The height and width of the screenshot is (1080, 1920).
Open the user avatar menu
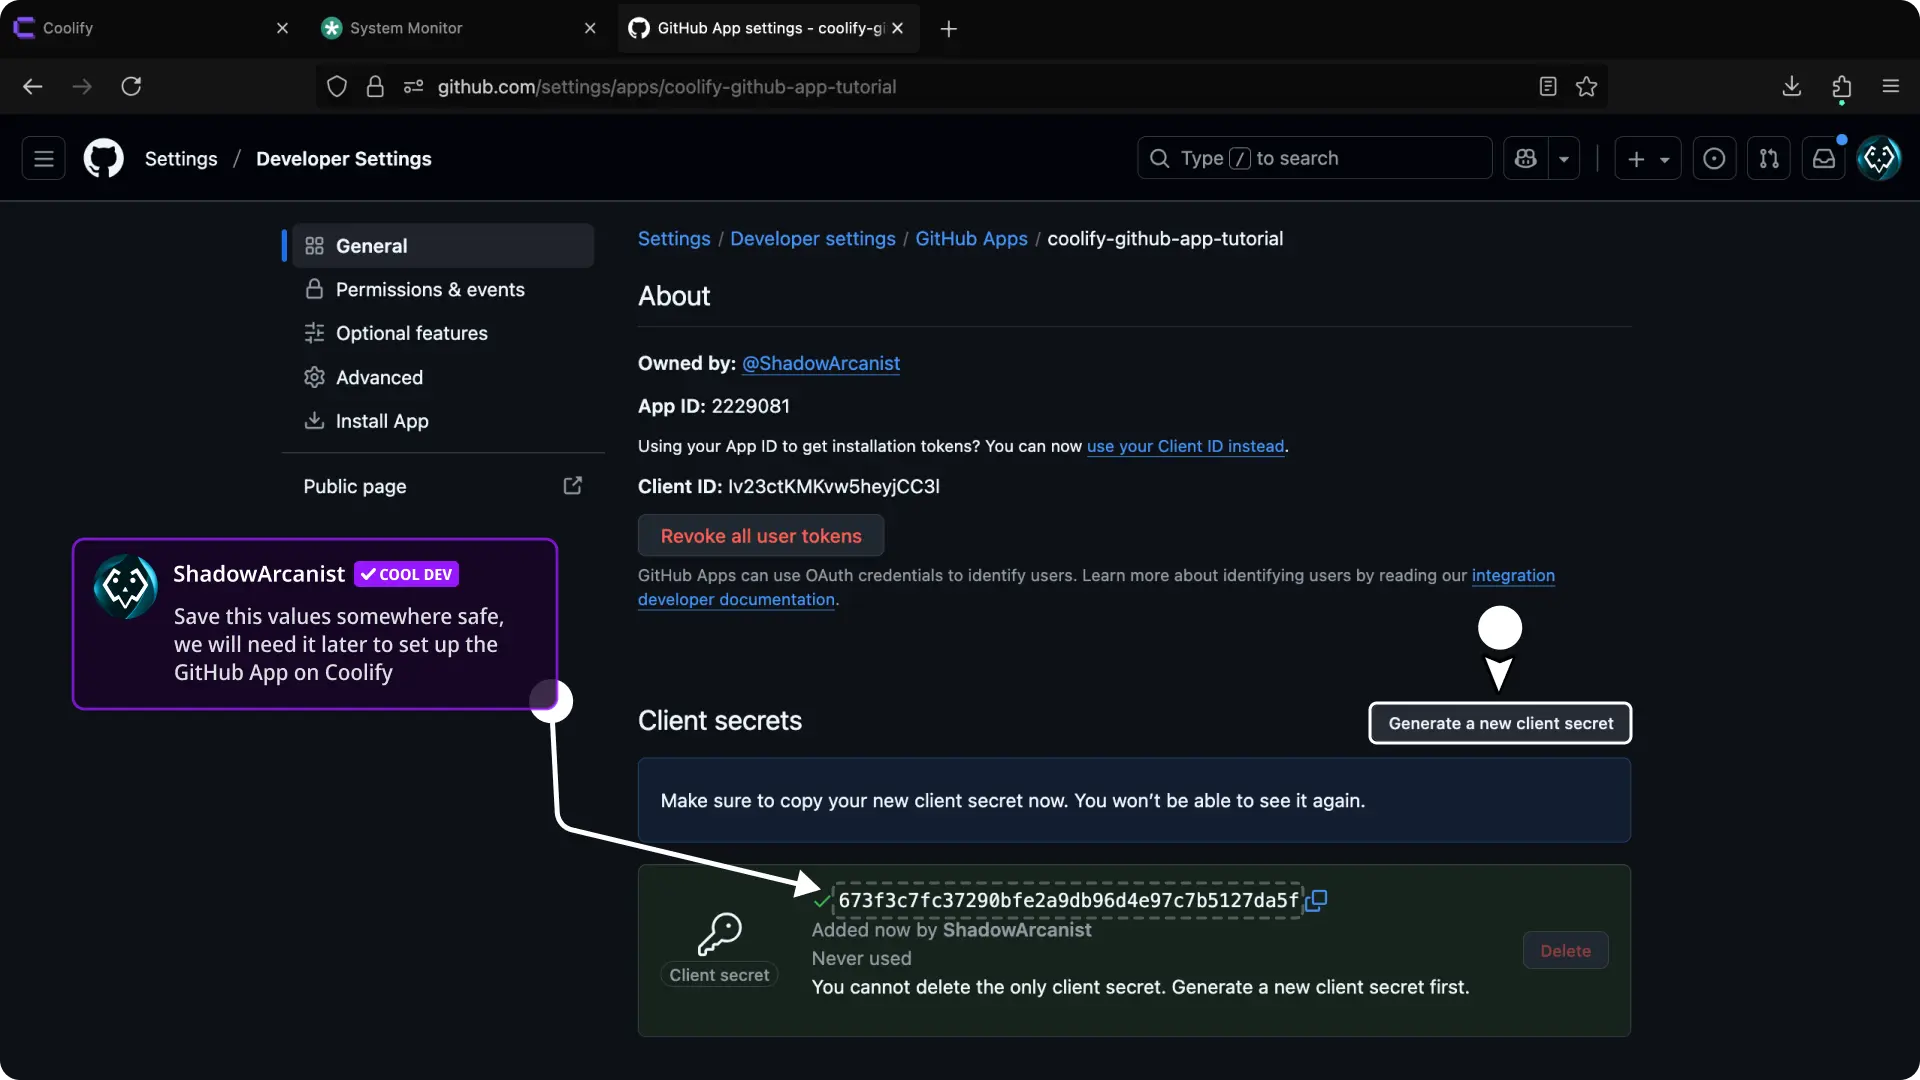tap(1879, 158)
